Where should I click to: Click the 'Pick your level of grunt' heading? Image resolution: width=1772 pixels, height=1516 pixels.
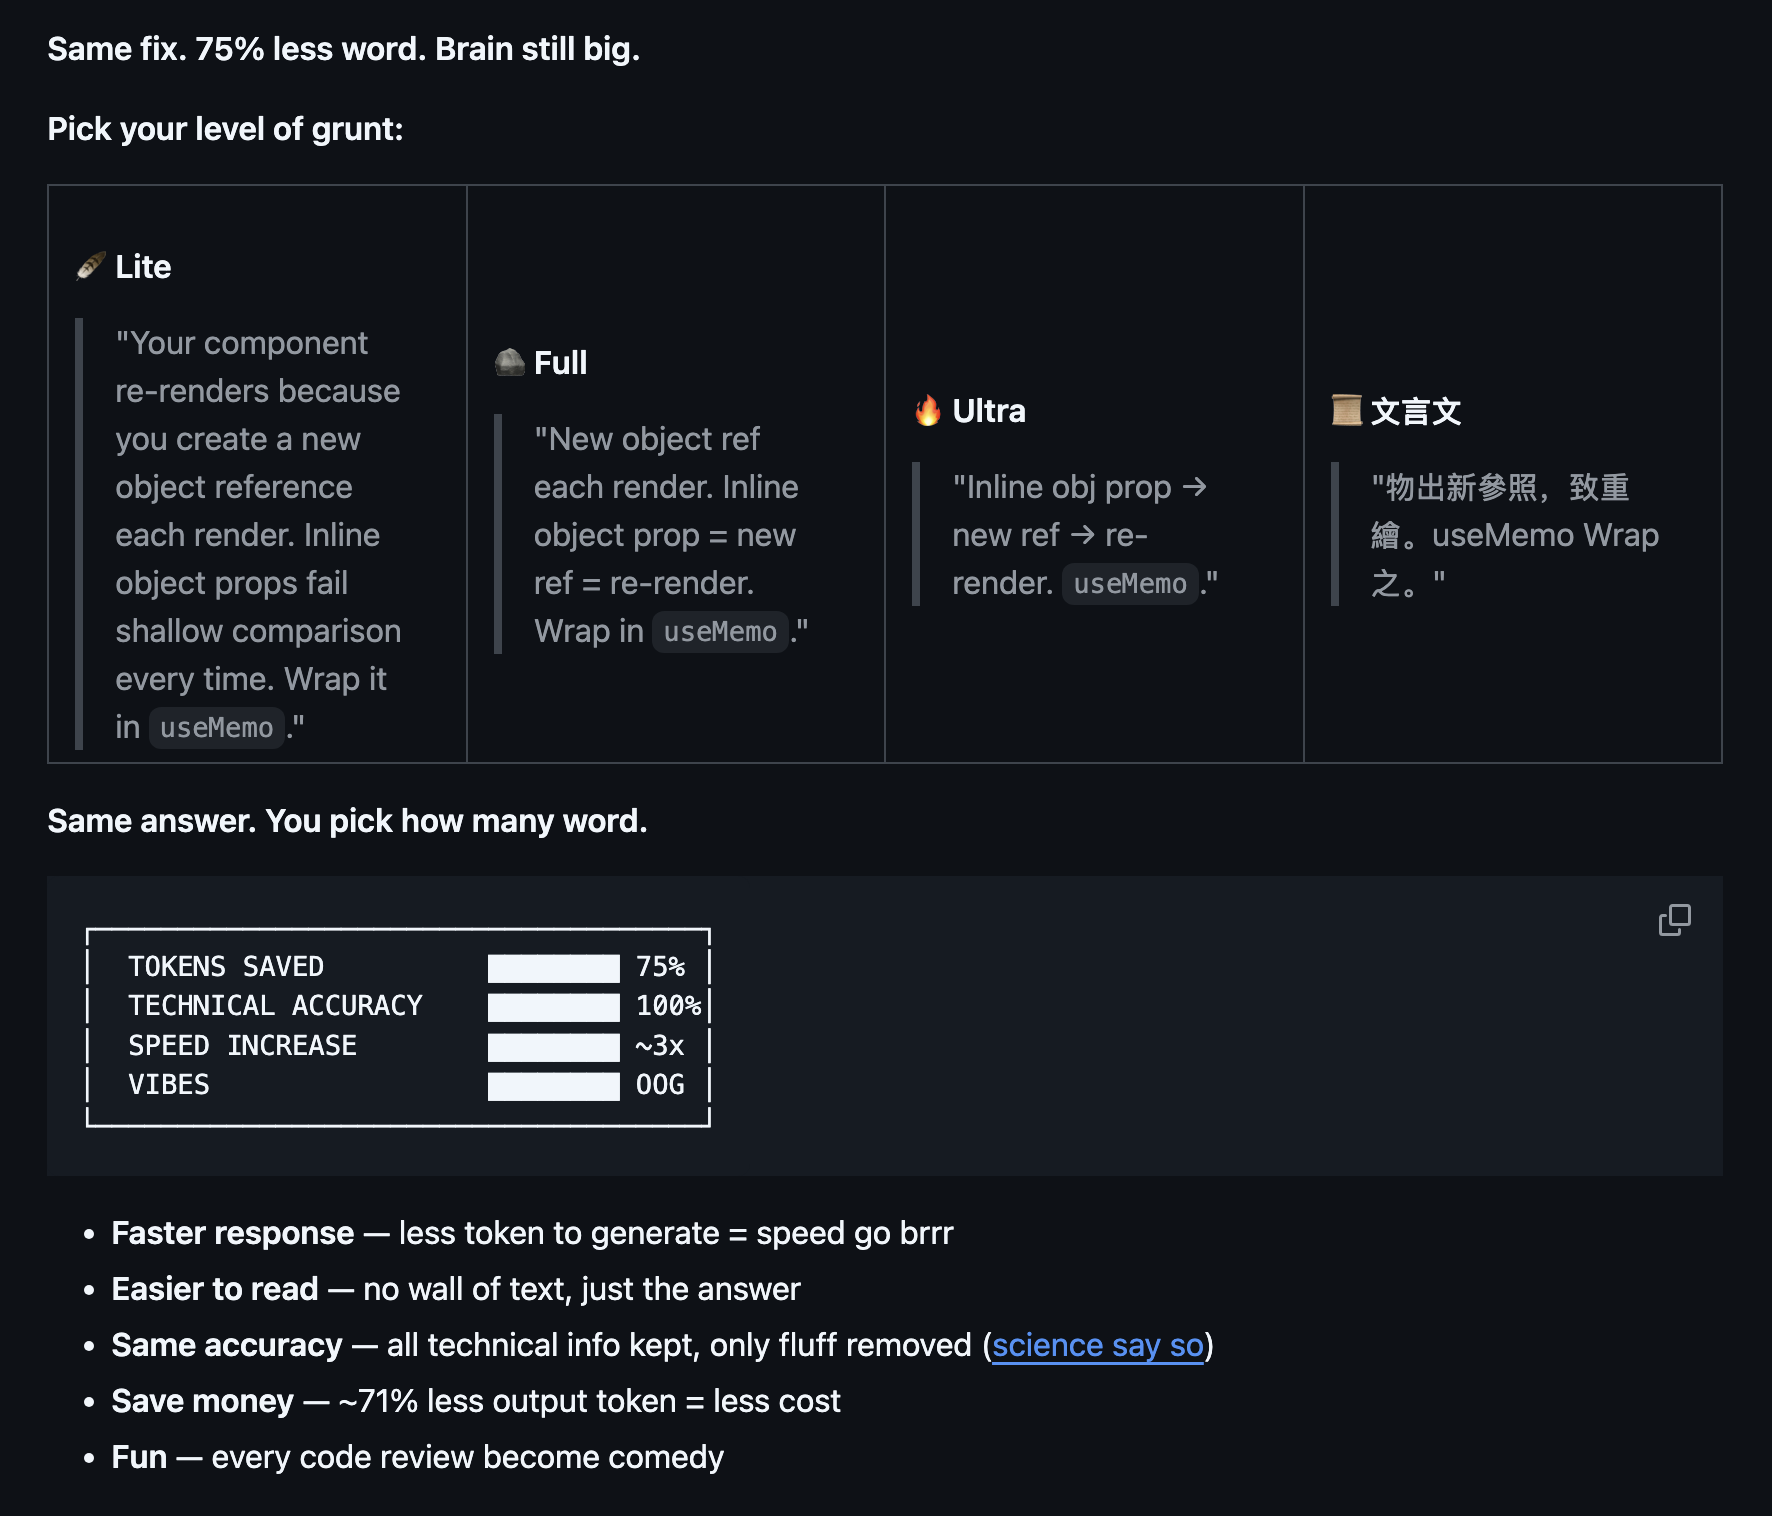[225, 129]
